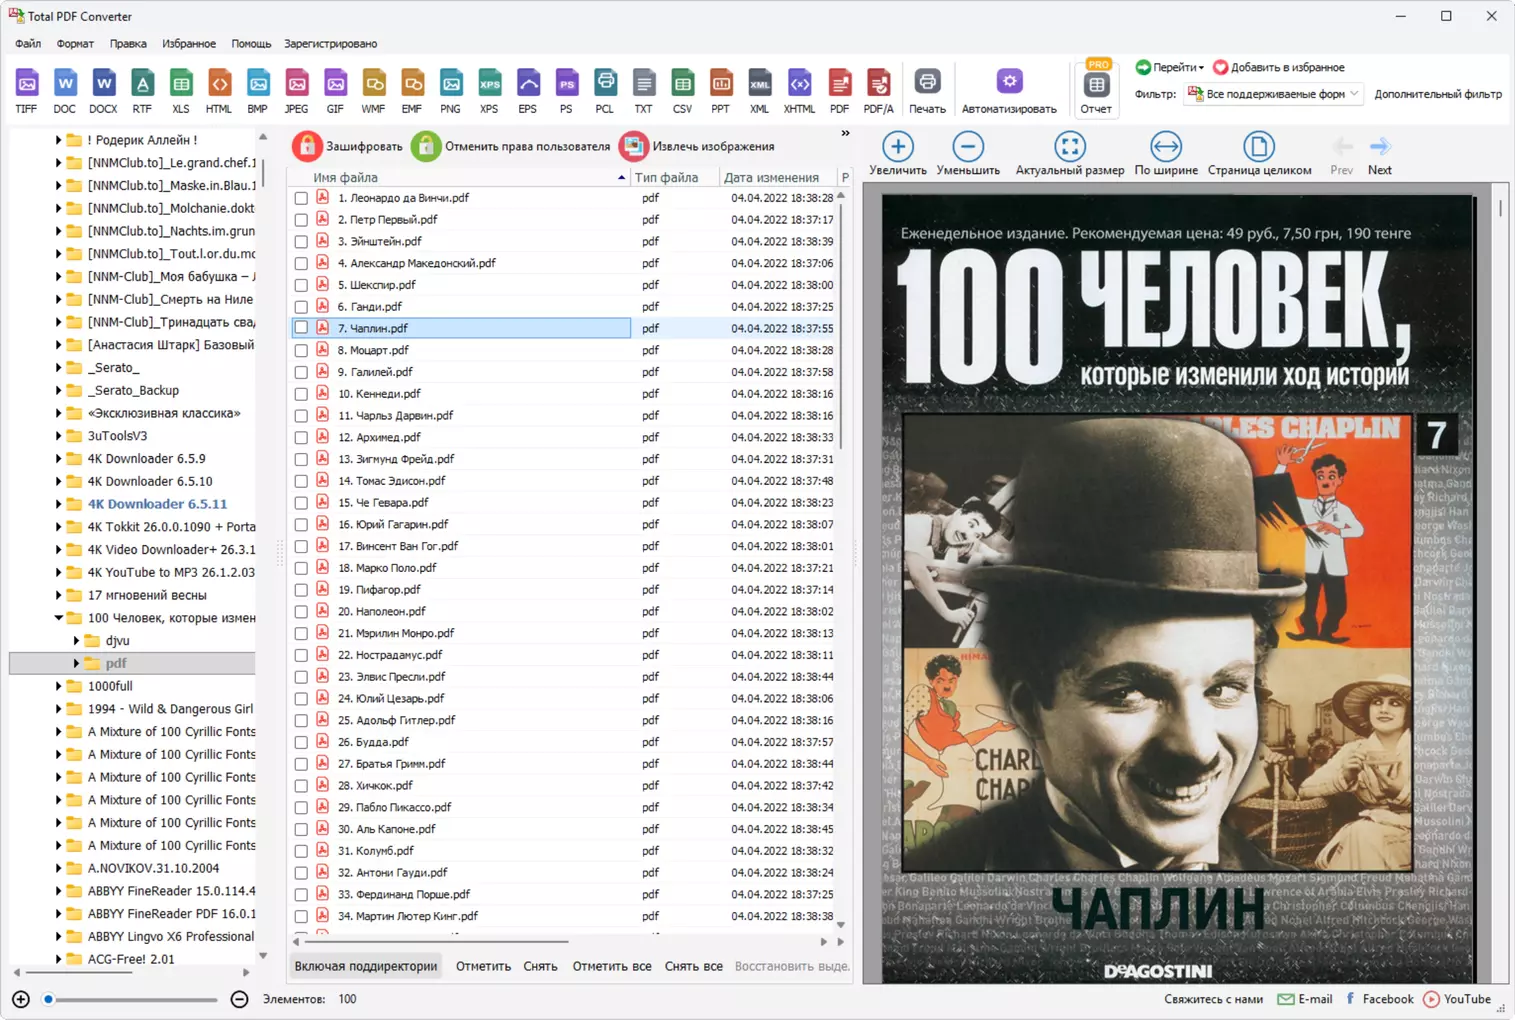Open the Зарегистрировано menu
The height and width of the screenshot is (1020, 1515).
click(x=330, y=44)
